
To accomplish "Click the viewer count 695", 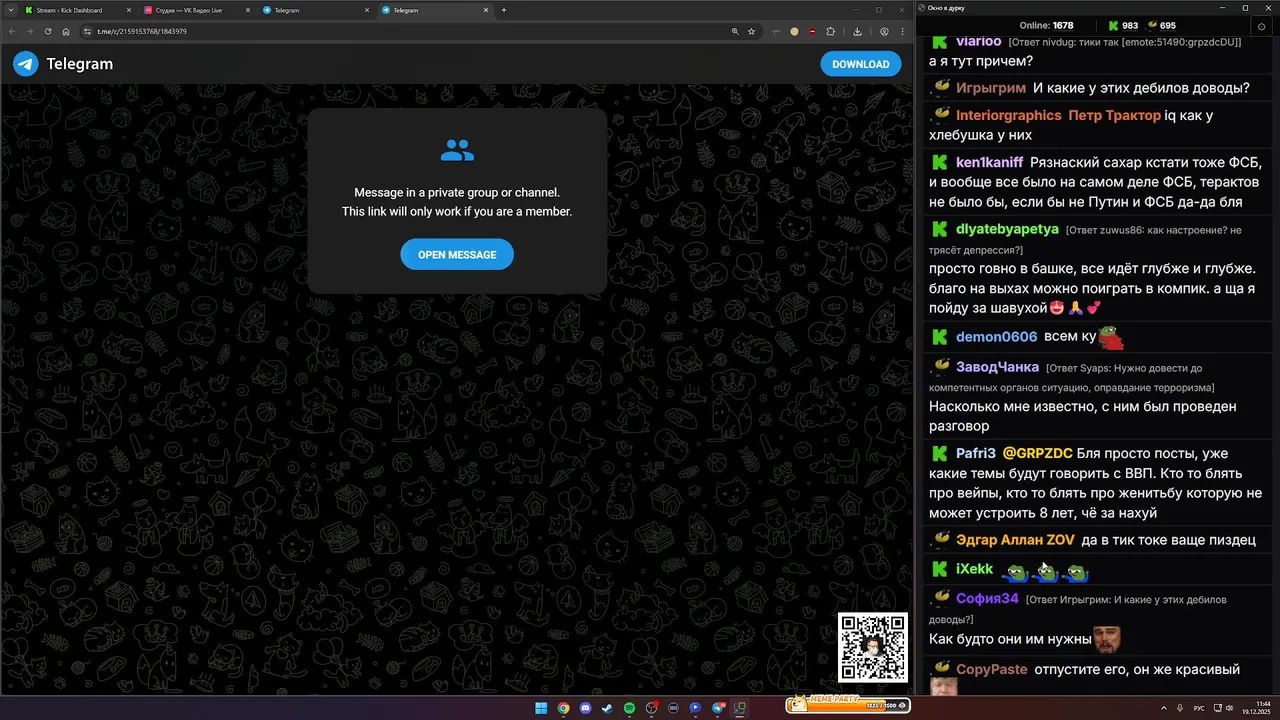I will click(x=1161, y=25).
